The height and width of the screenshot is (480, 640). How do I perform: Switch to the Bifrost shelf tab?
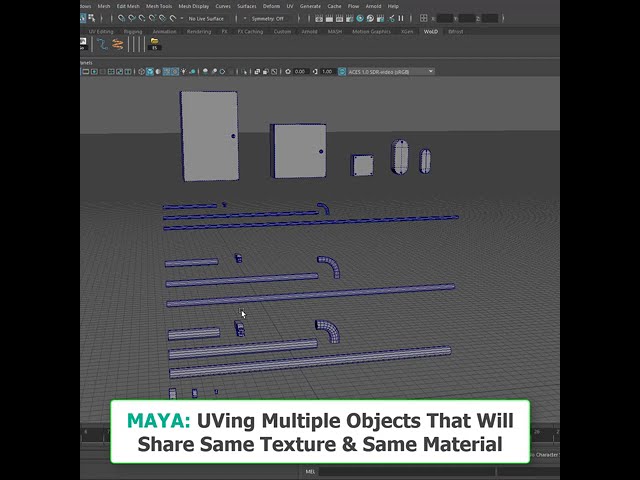point(456,31)
